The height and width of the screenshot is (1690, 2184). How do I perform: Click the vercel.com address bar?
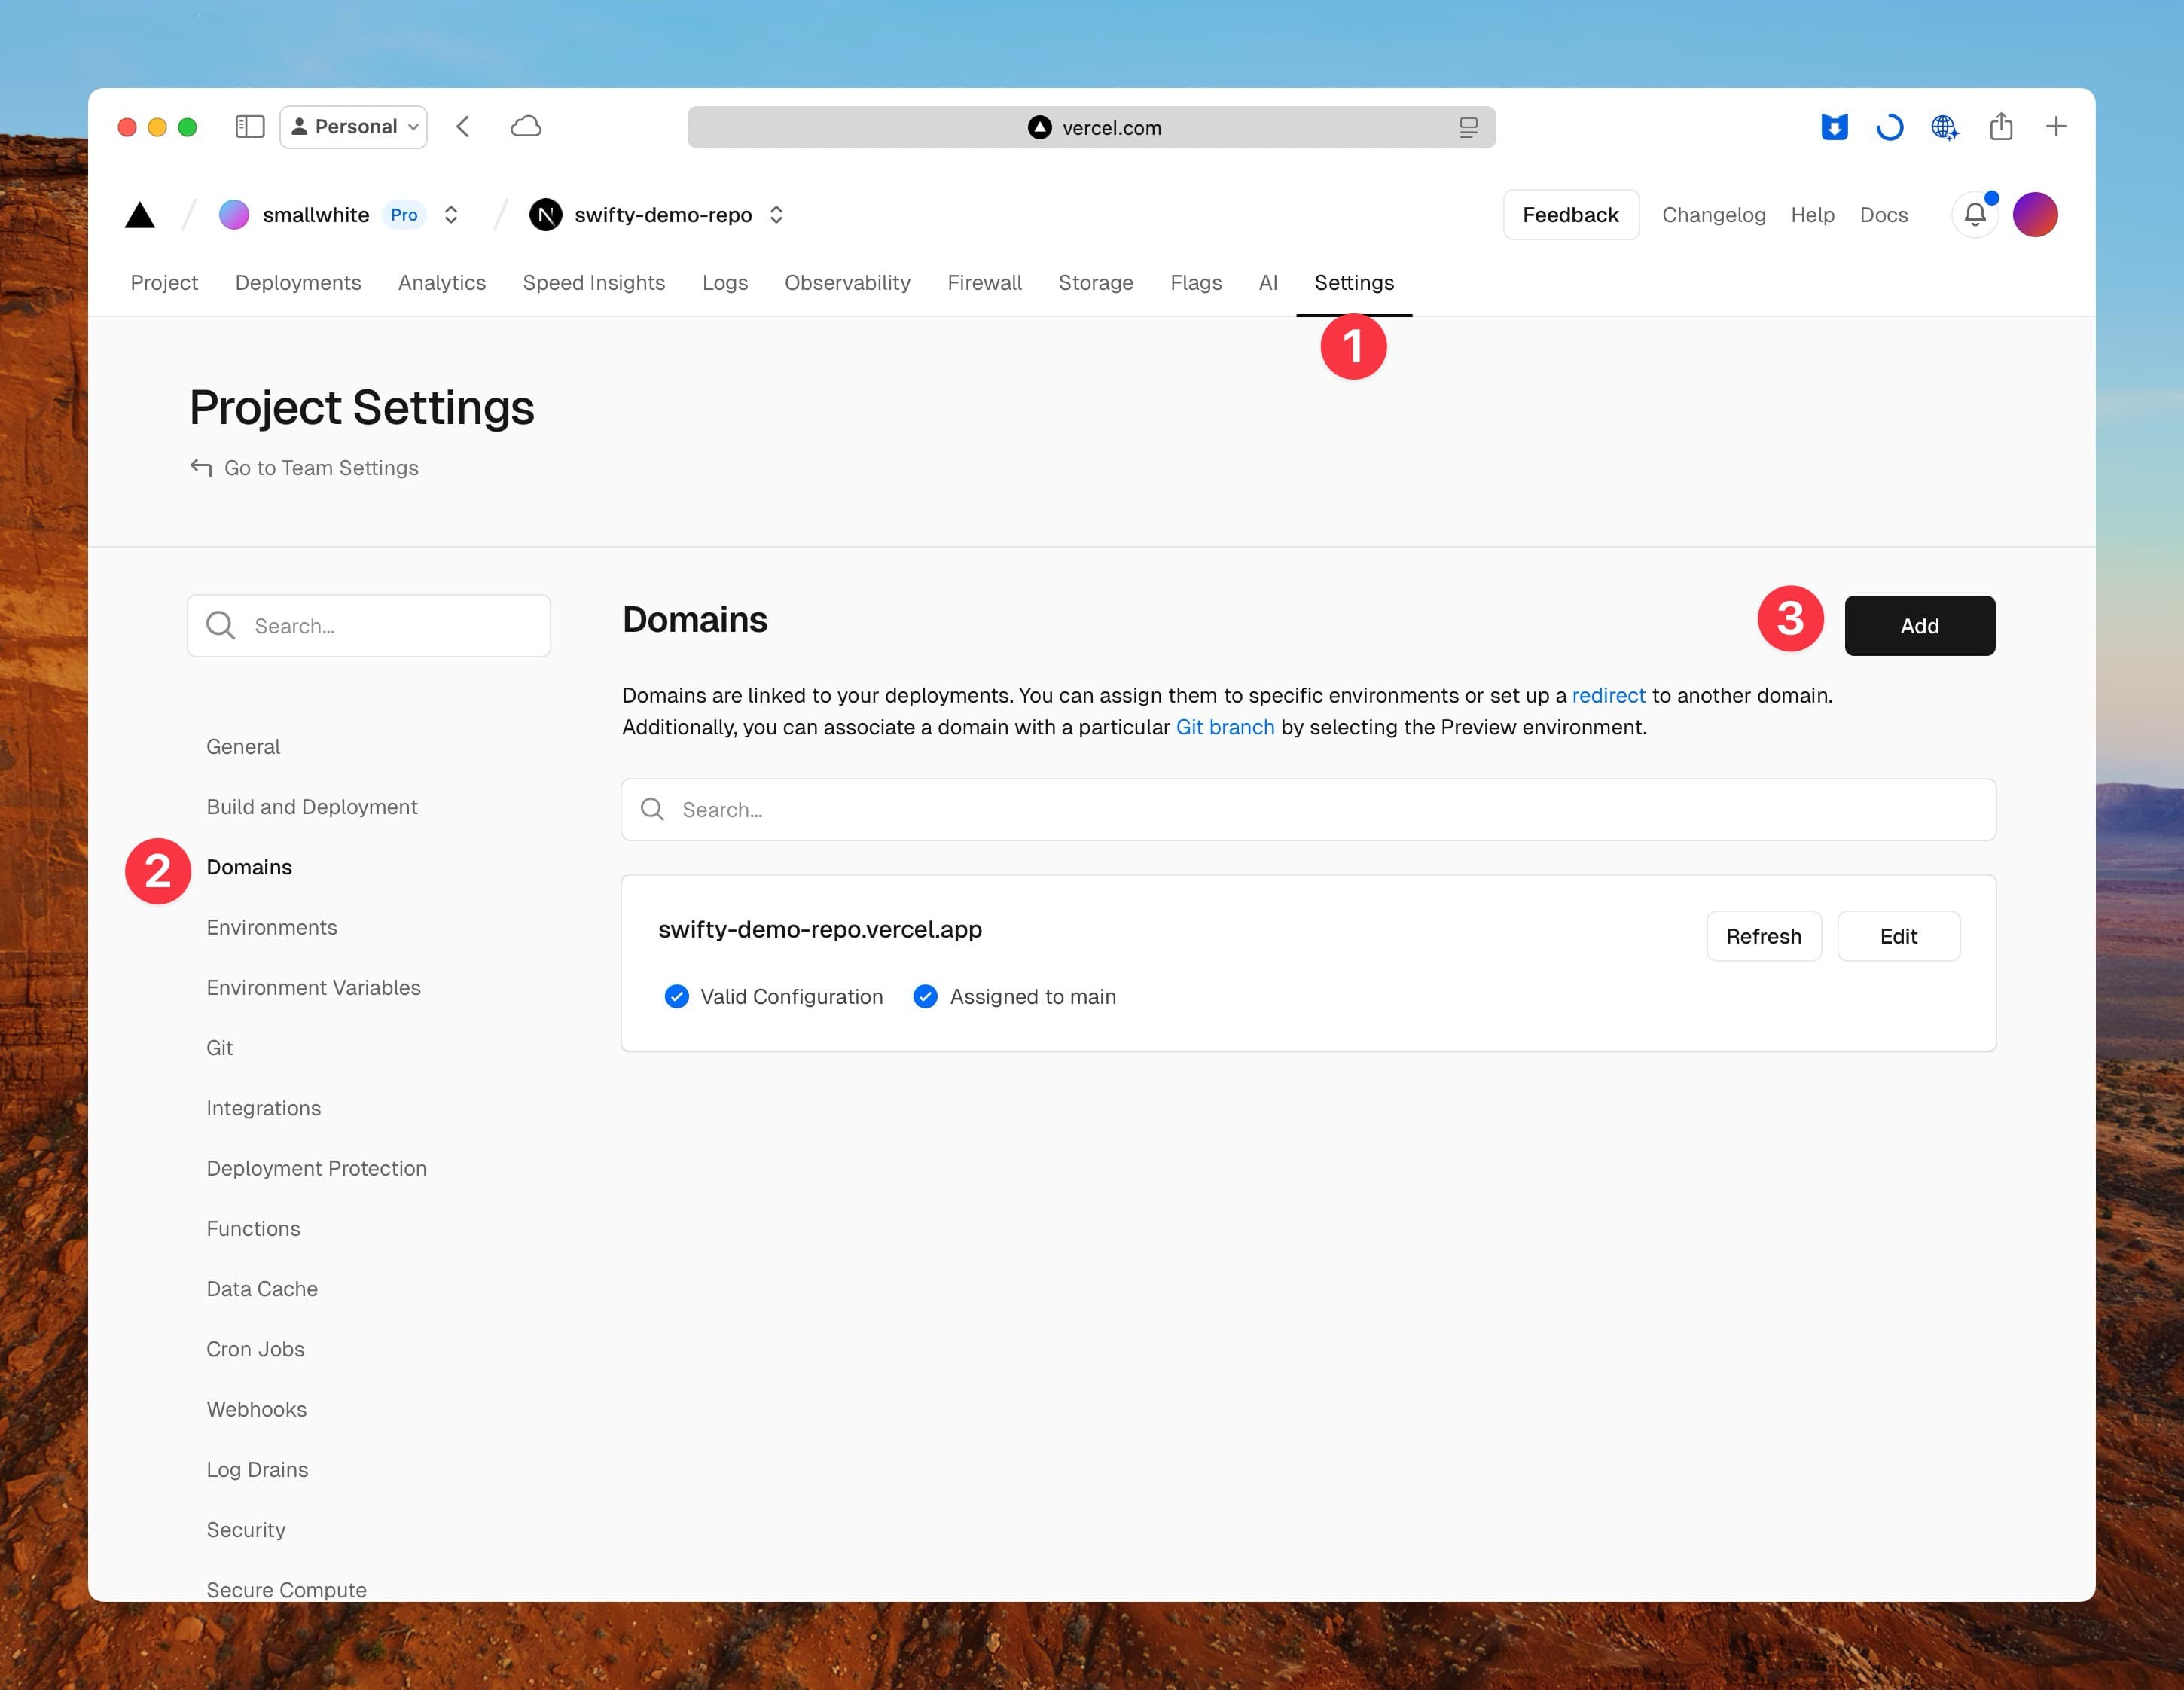tap(1091, 127)
